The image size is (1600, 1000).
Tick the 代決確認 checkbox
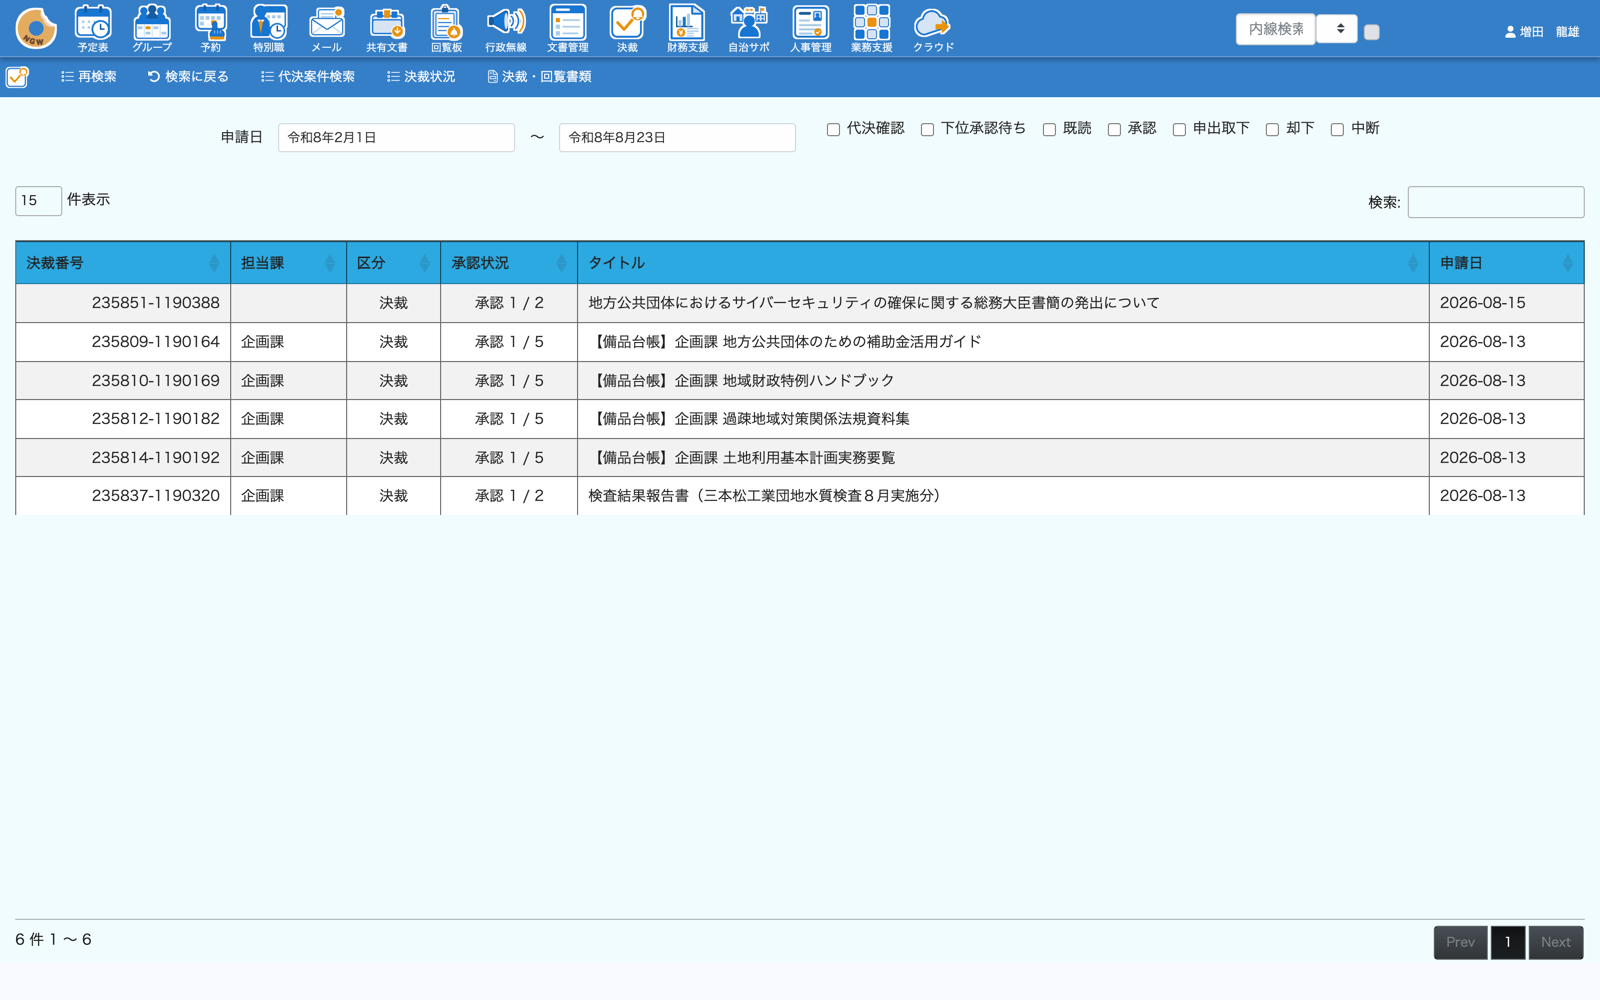point(833,130)
